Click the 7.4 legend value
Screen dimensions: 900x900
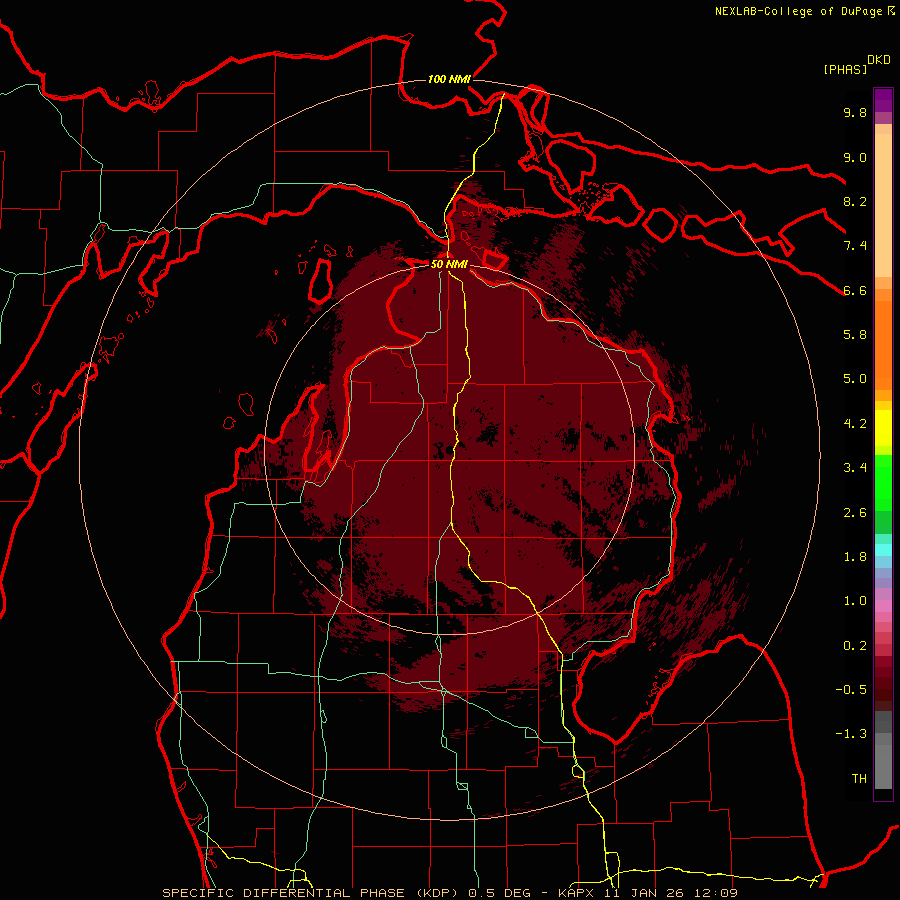pos(855,246)
